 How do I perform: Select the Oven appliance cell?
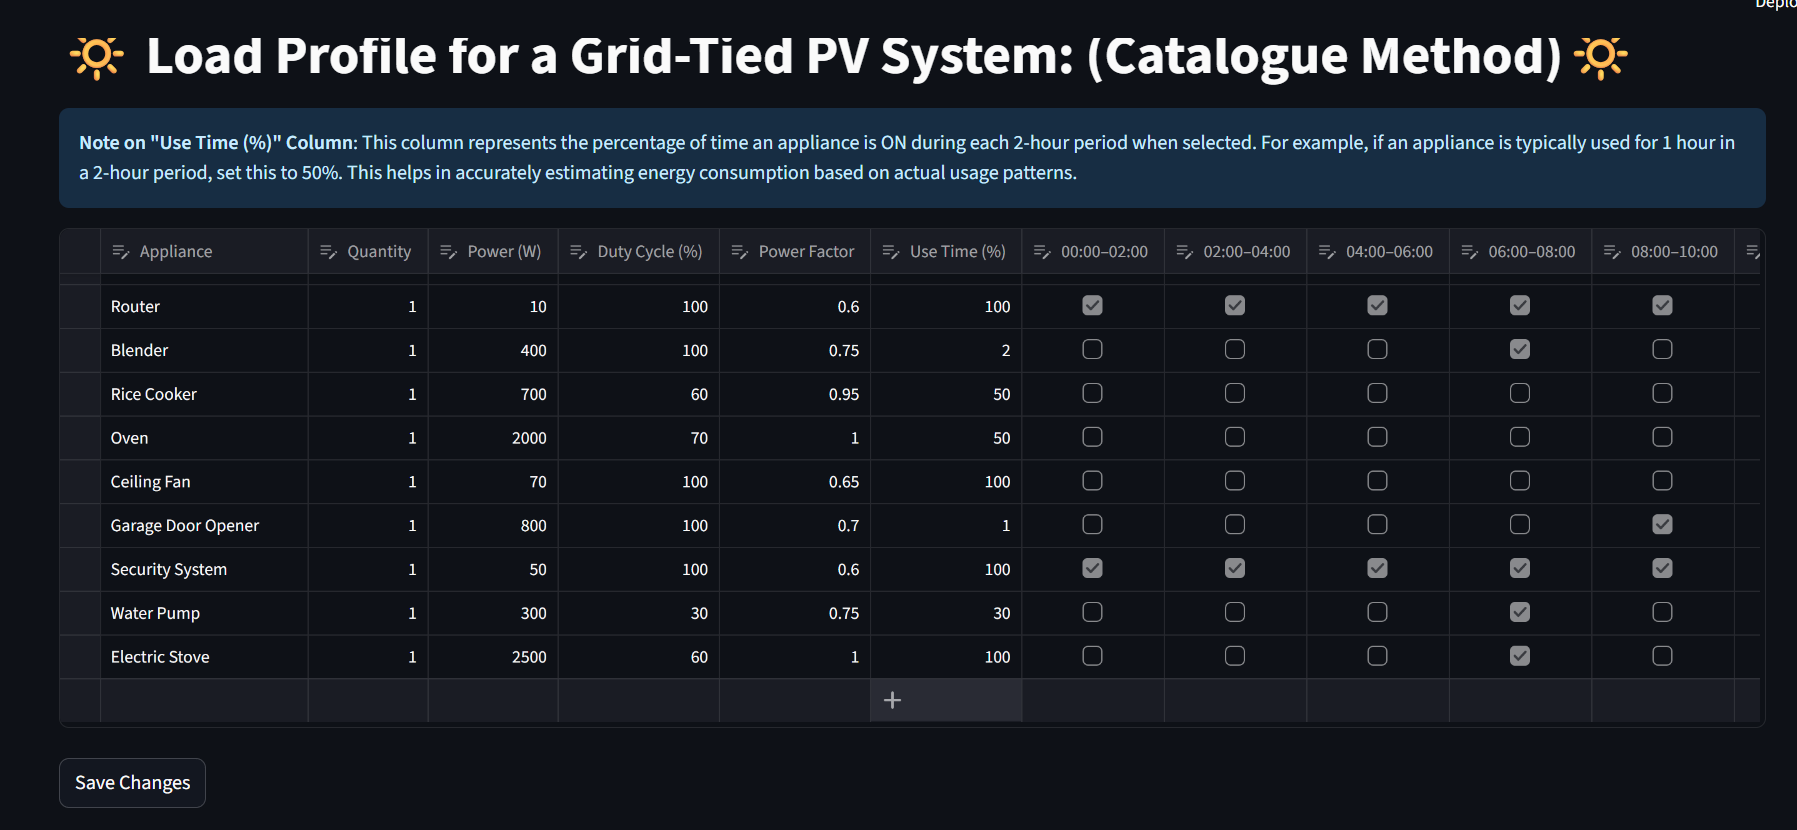(x=130, y=437)
